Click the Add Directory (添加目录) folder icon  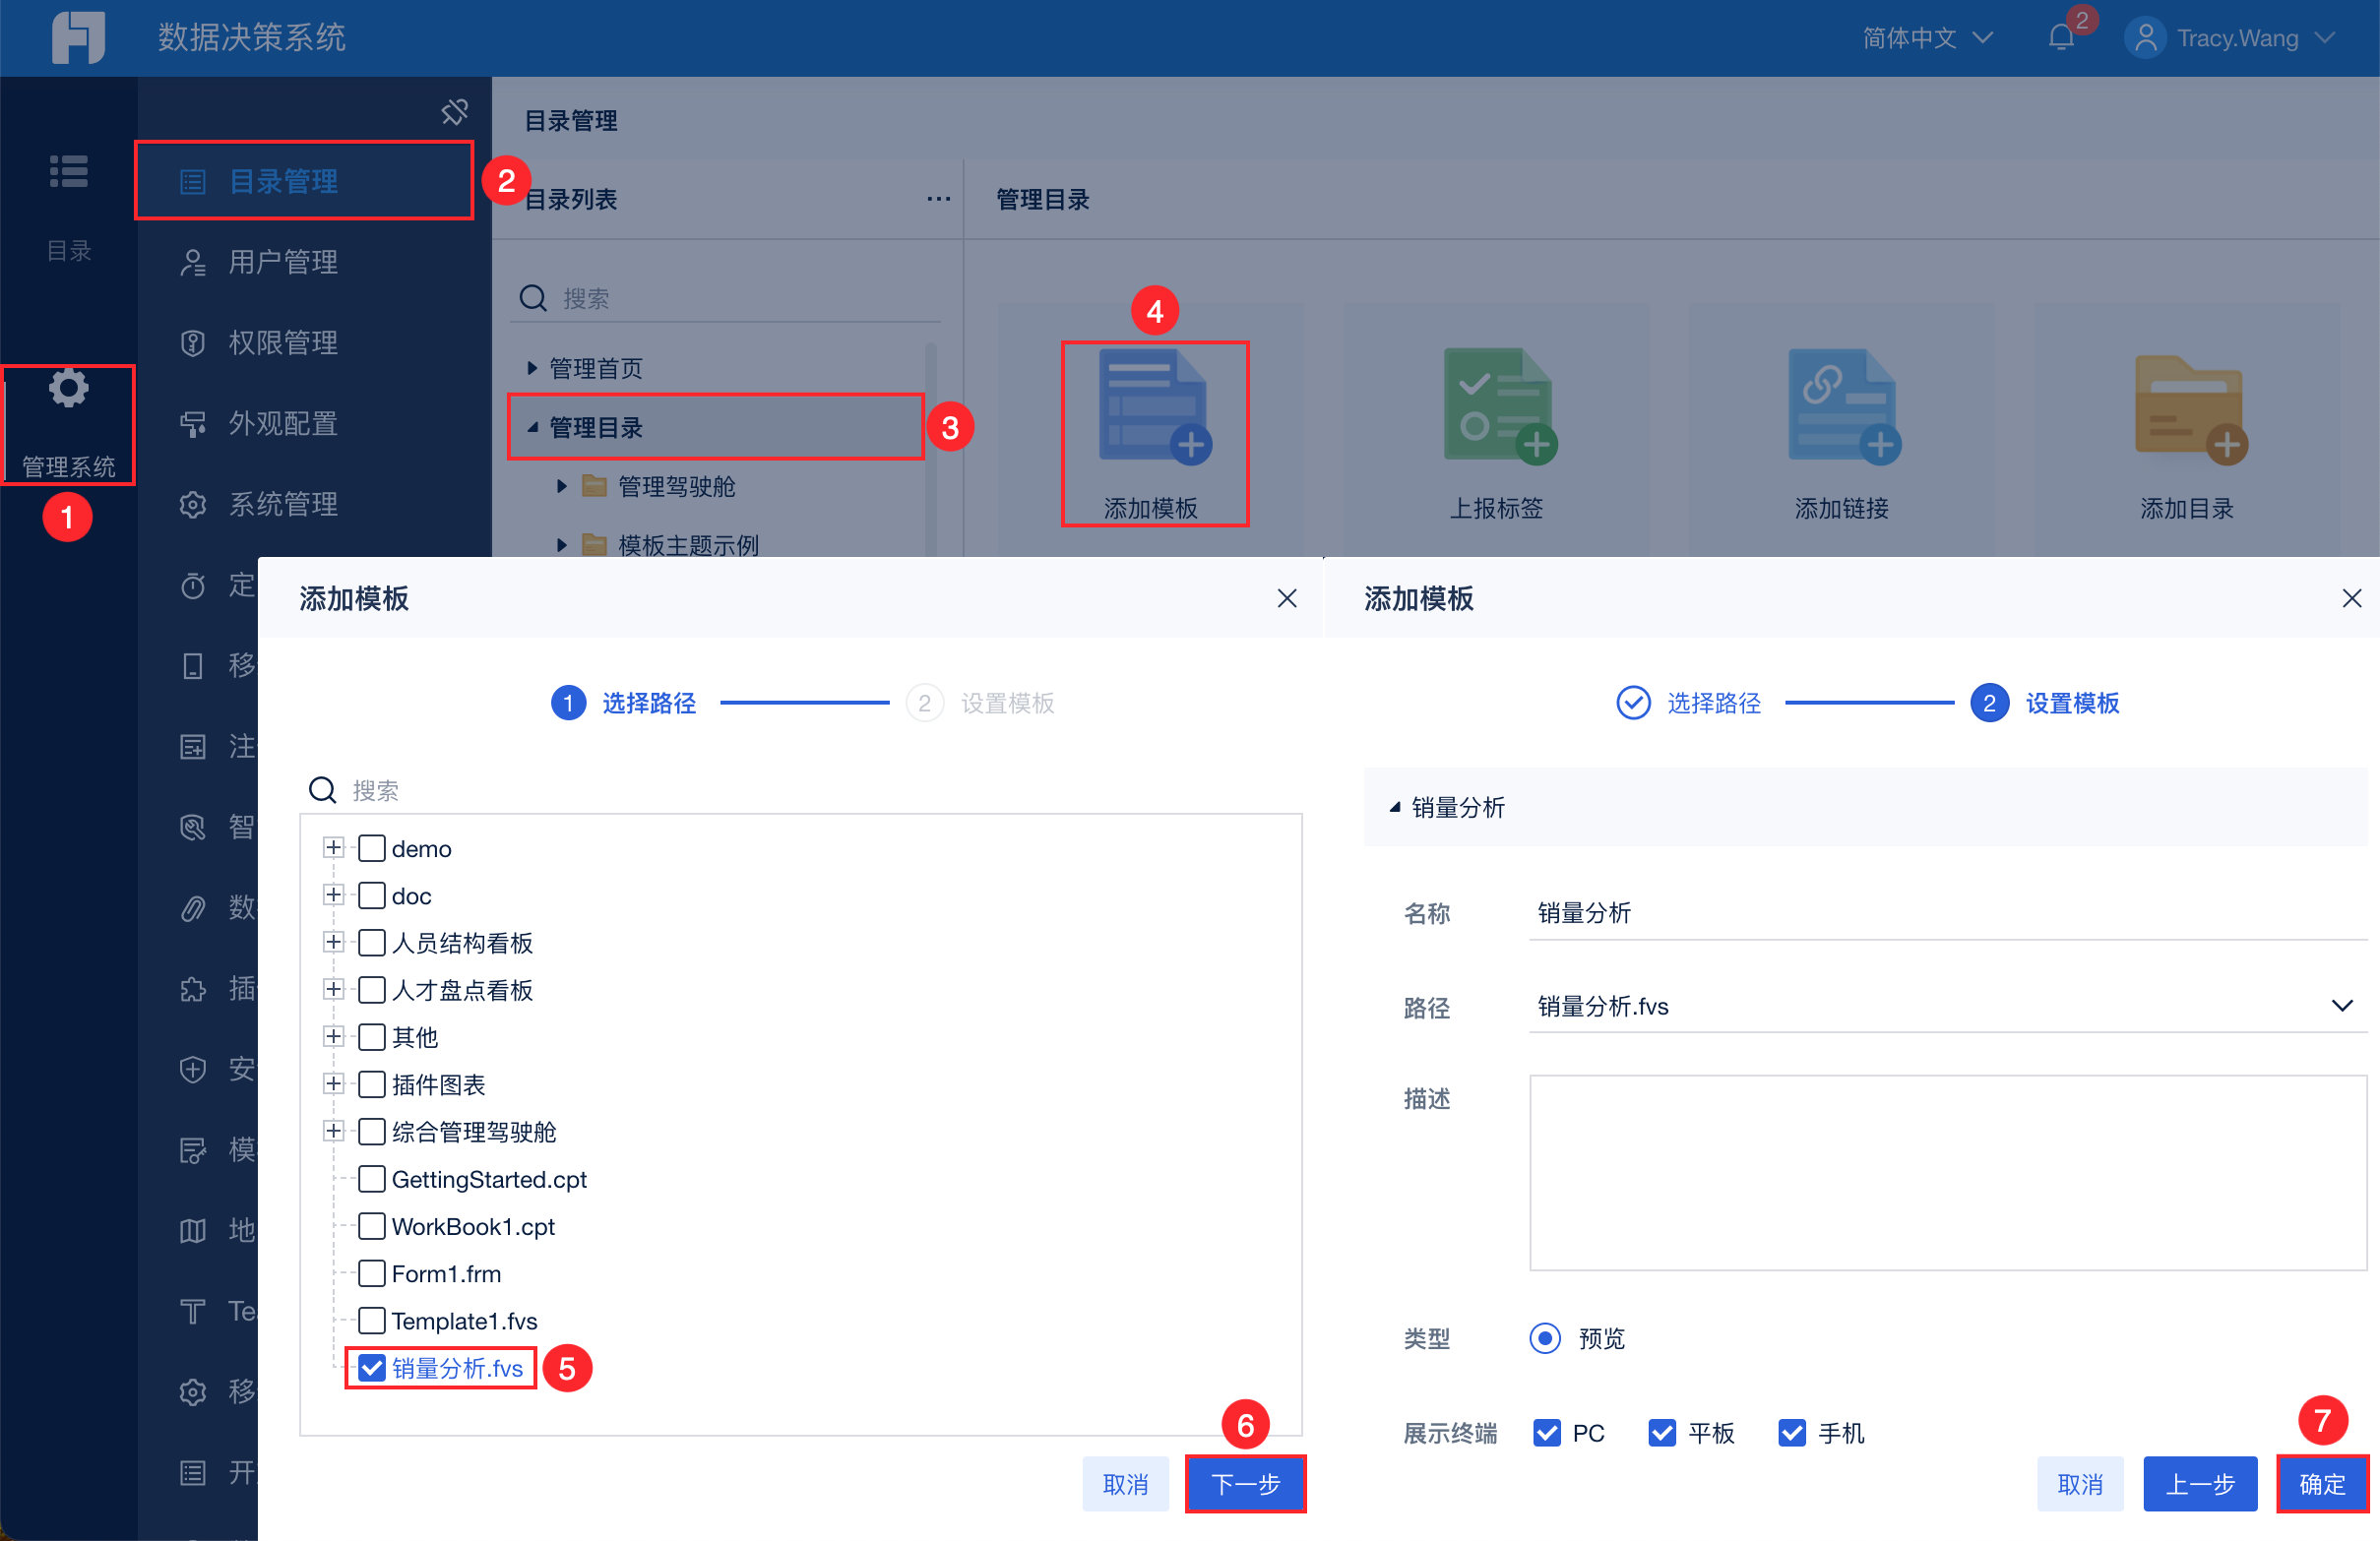pyautogui.click(x=2188, y=407)
